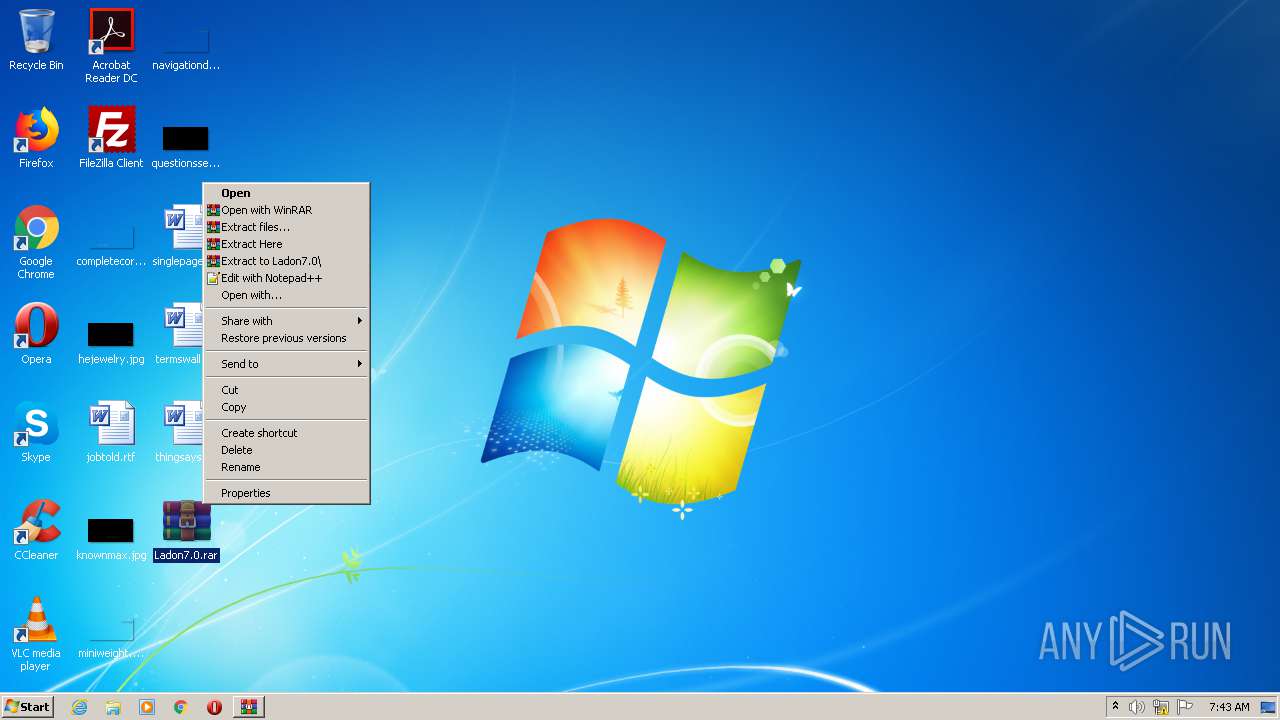This screenshot has height=720, width=1280.
Task: Select the completecor file icon
Action: (x=111, y=244)
